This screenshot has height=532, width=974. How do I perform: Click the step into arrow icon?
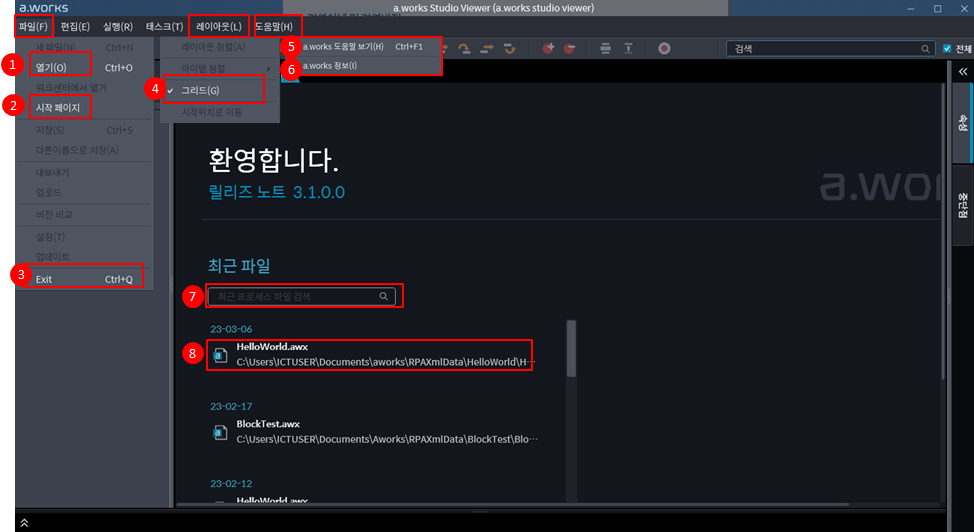point(487,48)
